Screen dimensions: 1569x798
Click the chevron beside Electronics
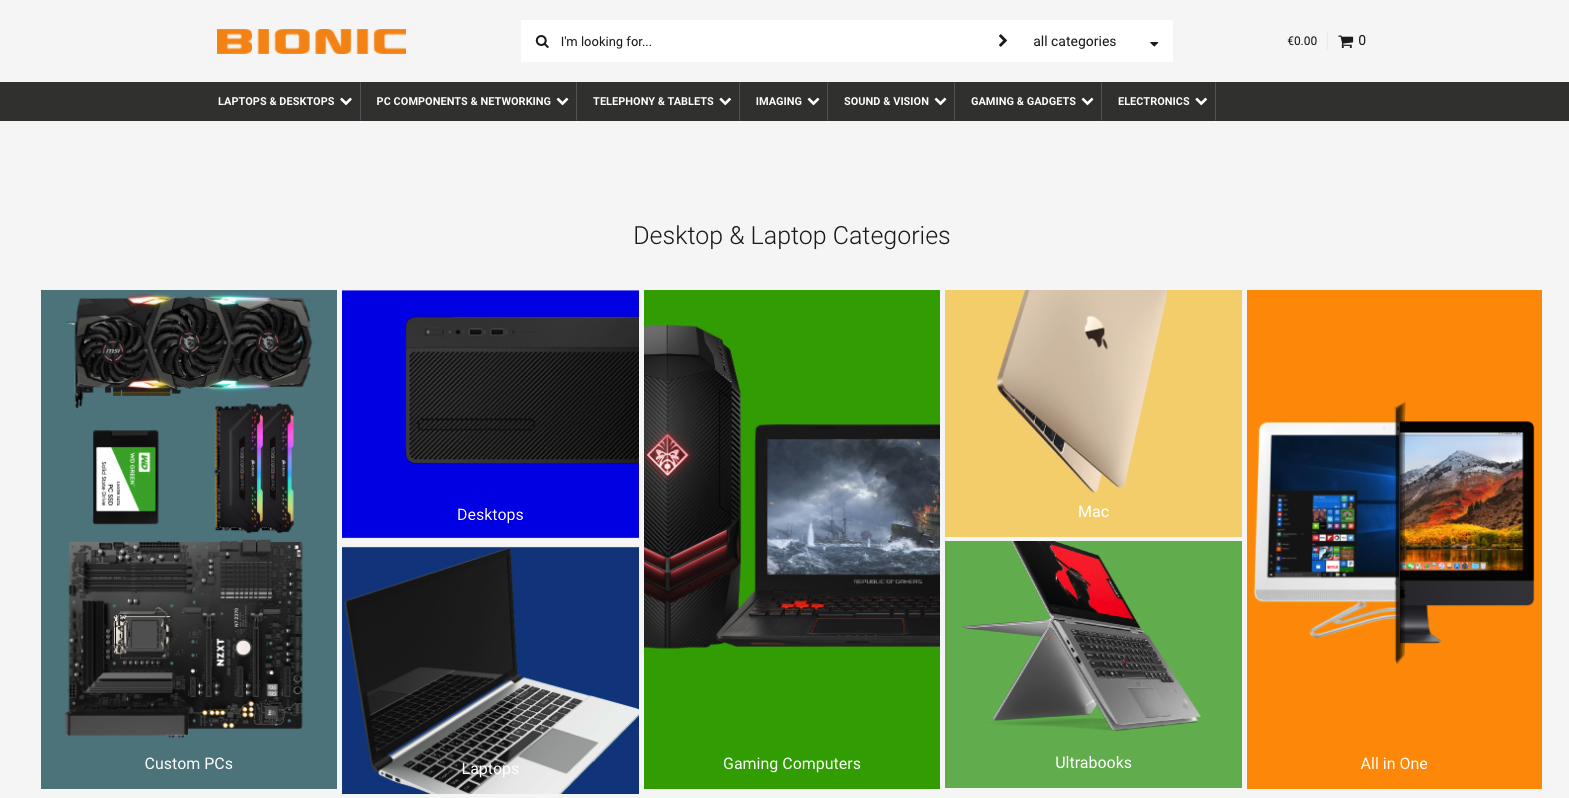pos(1201,101)
